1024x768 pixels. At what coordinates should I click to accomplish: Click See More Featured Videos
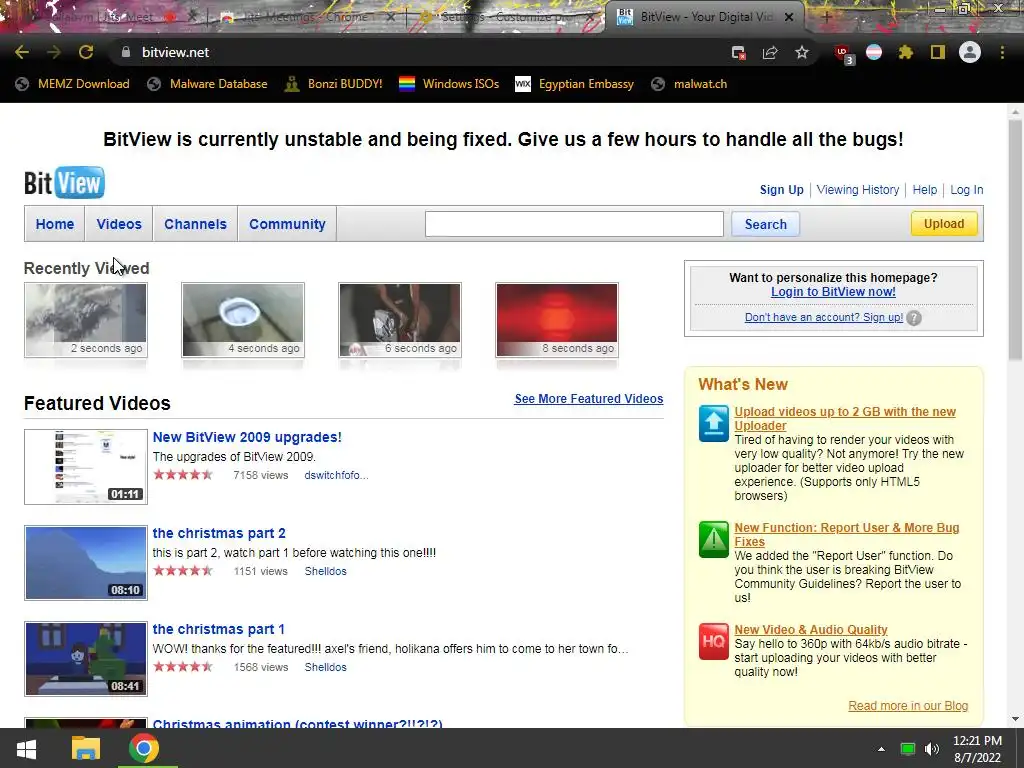click(x=588, y=398)
